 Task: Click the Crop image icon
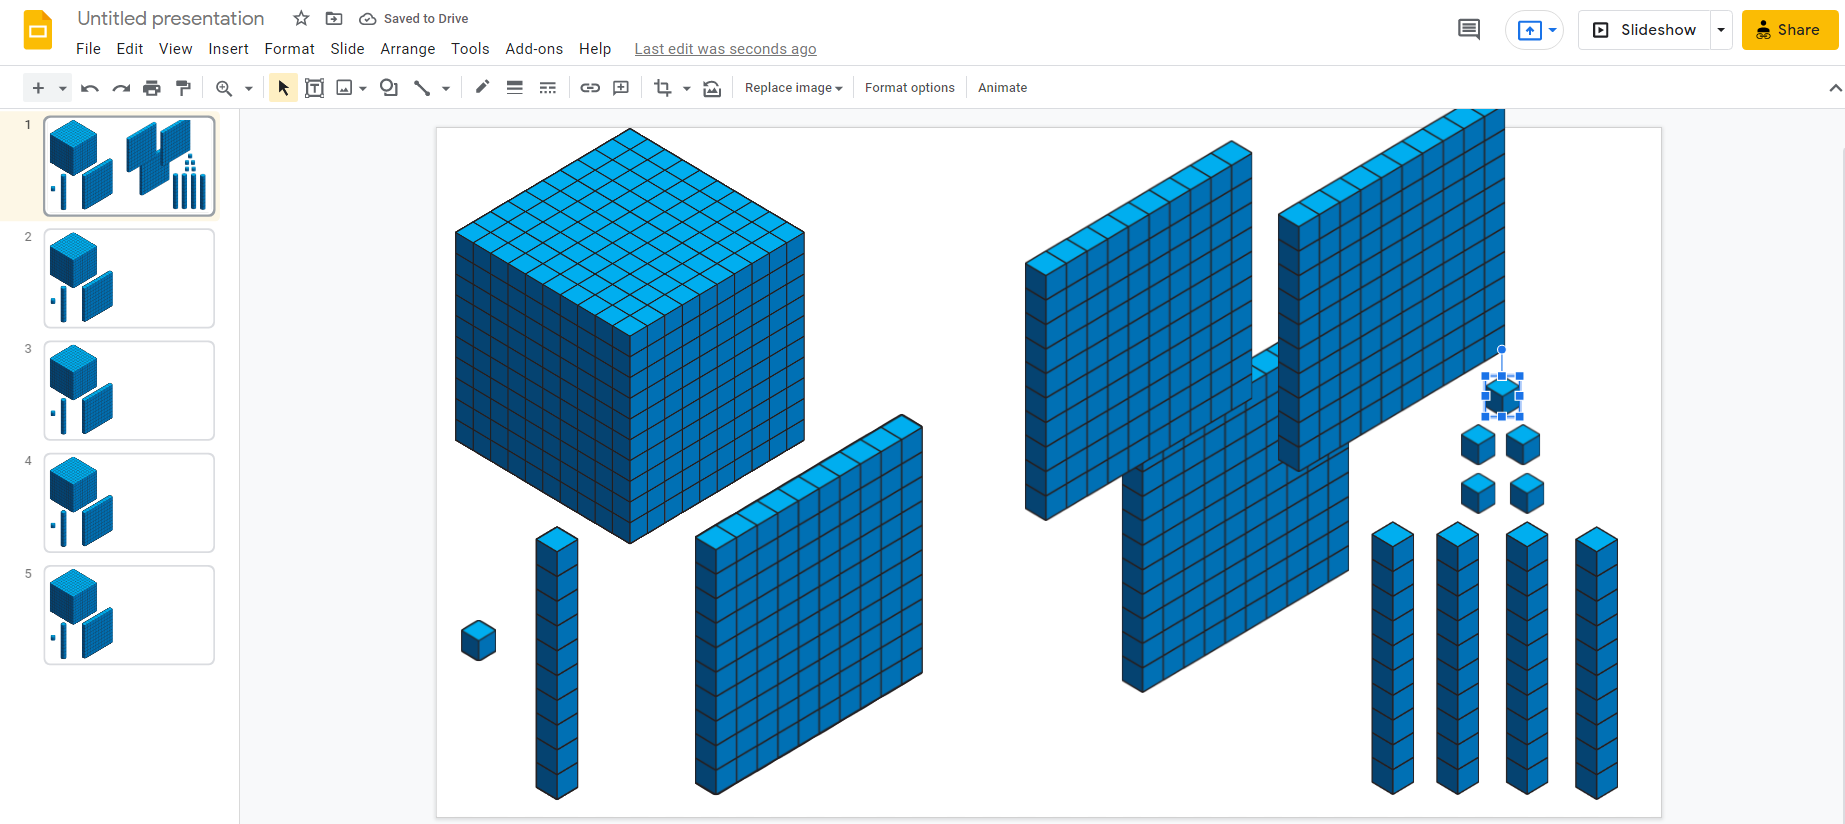[x=662, y=88]
